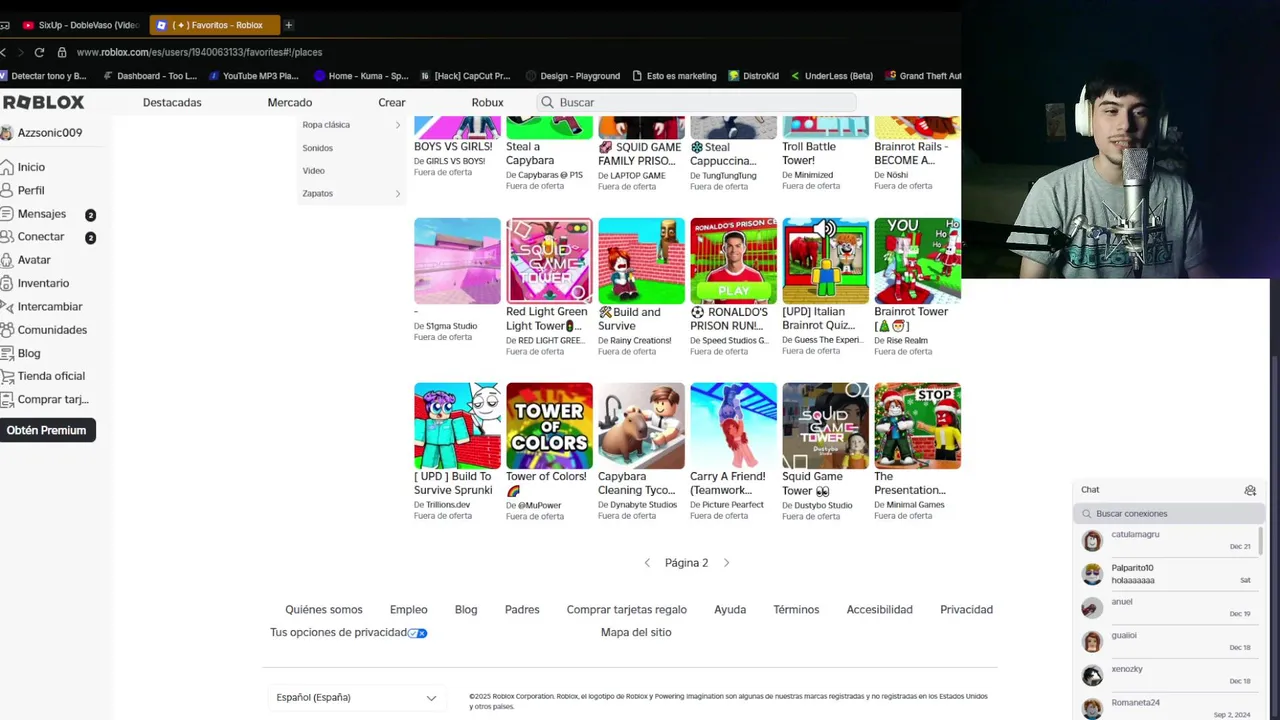Open the Mensajes sidebar icon

point(7,214)
